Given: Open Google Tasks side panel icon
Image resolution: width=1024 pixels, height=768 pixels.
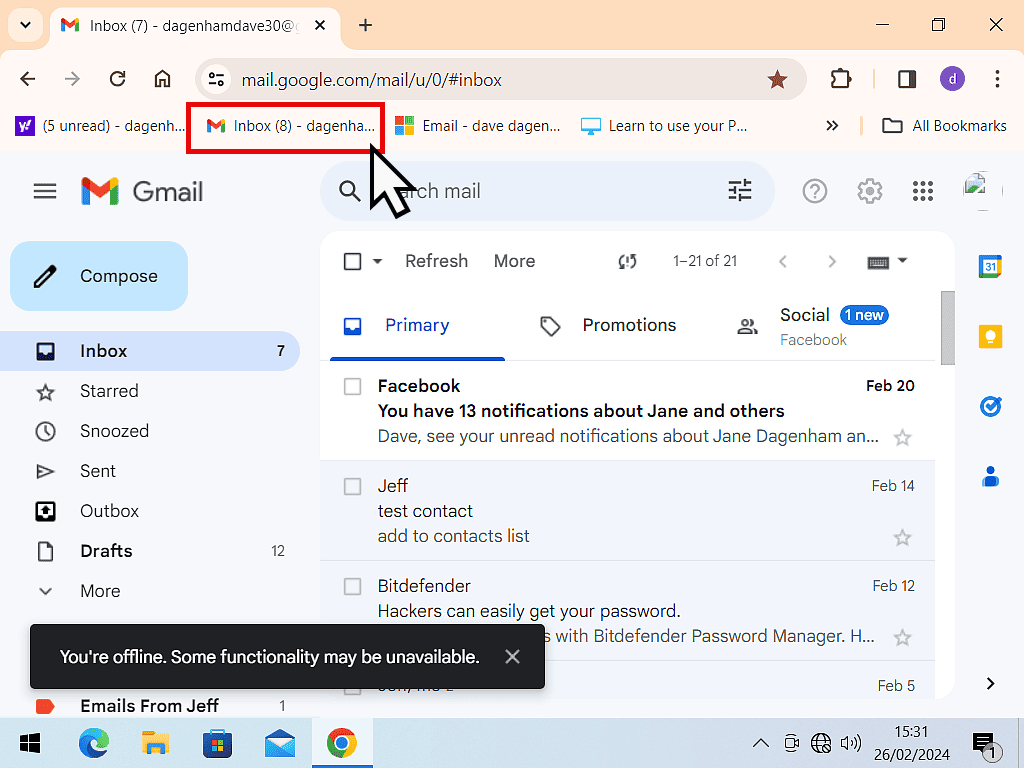Looking at the screenshot, I should (x=990, y=406).
